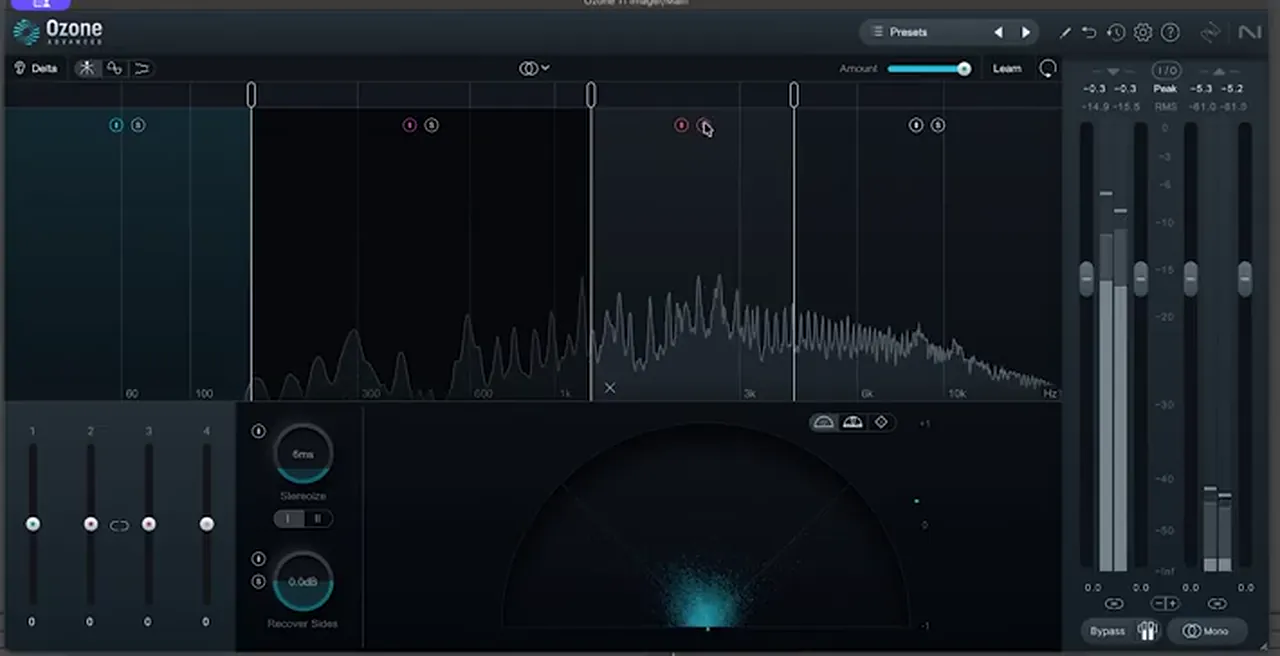Toggle Recover Sides power button

(258, 559)
